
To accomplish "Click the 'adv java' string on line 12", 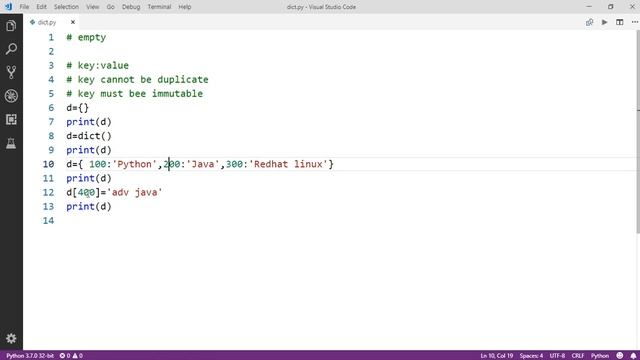I will [x=134, y=192].
